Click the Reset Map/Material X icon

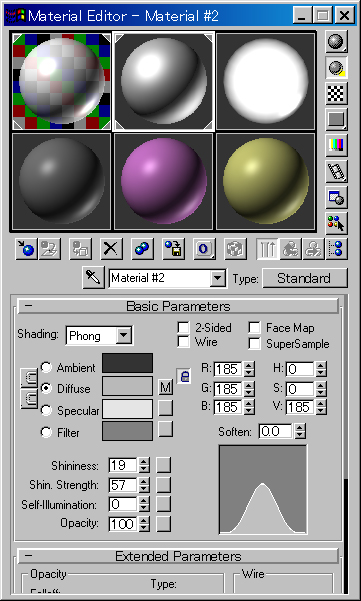(x=111, y=249)
